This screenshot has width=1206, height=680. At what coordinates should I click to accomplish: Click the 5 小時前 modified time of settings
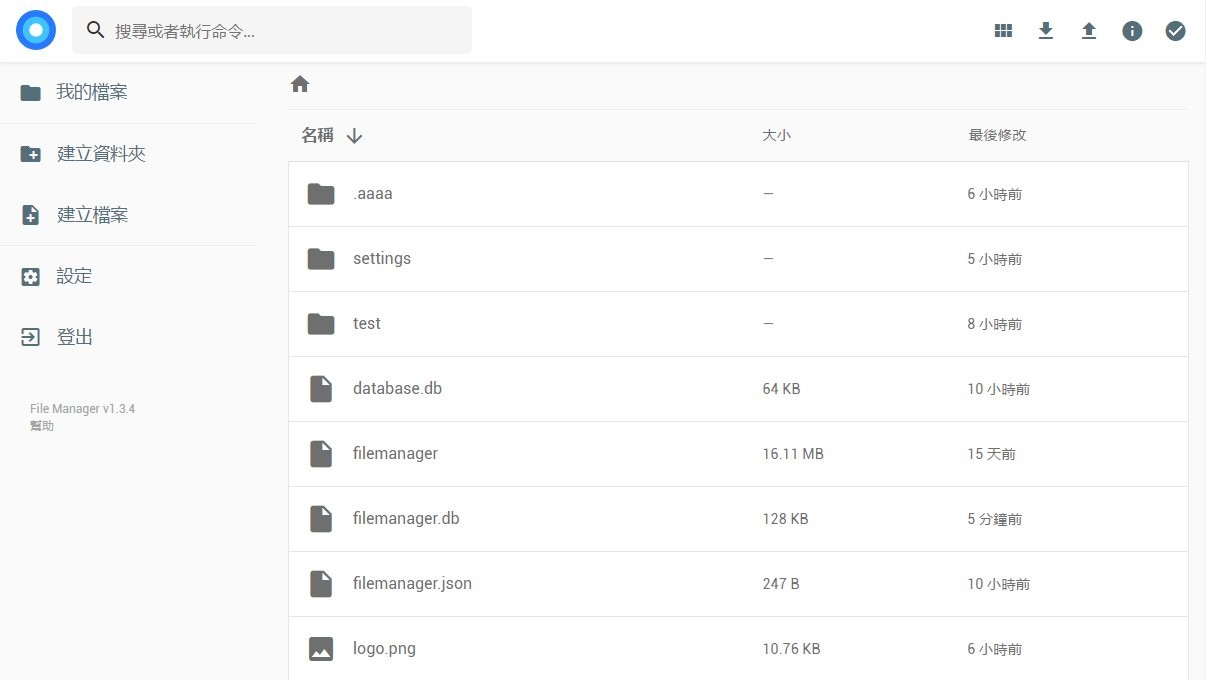pos(994,259)
